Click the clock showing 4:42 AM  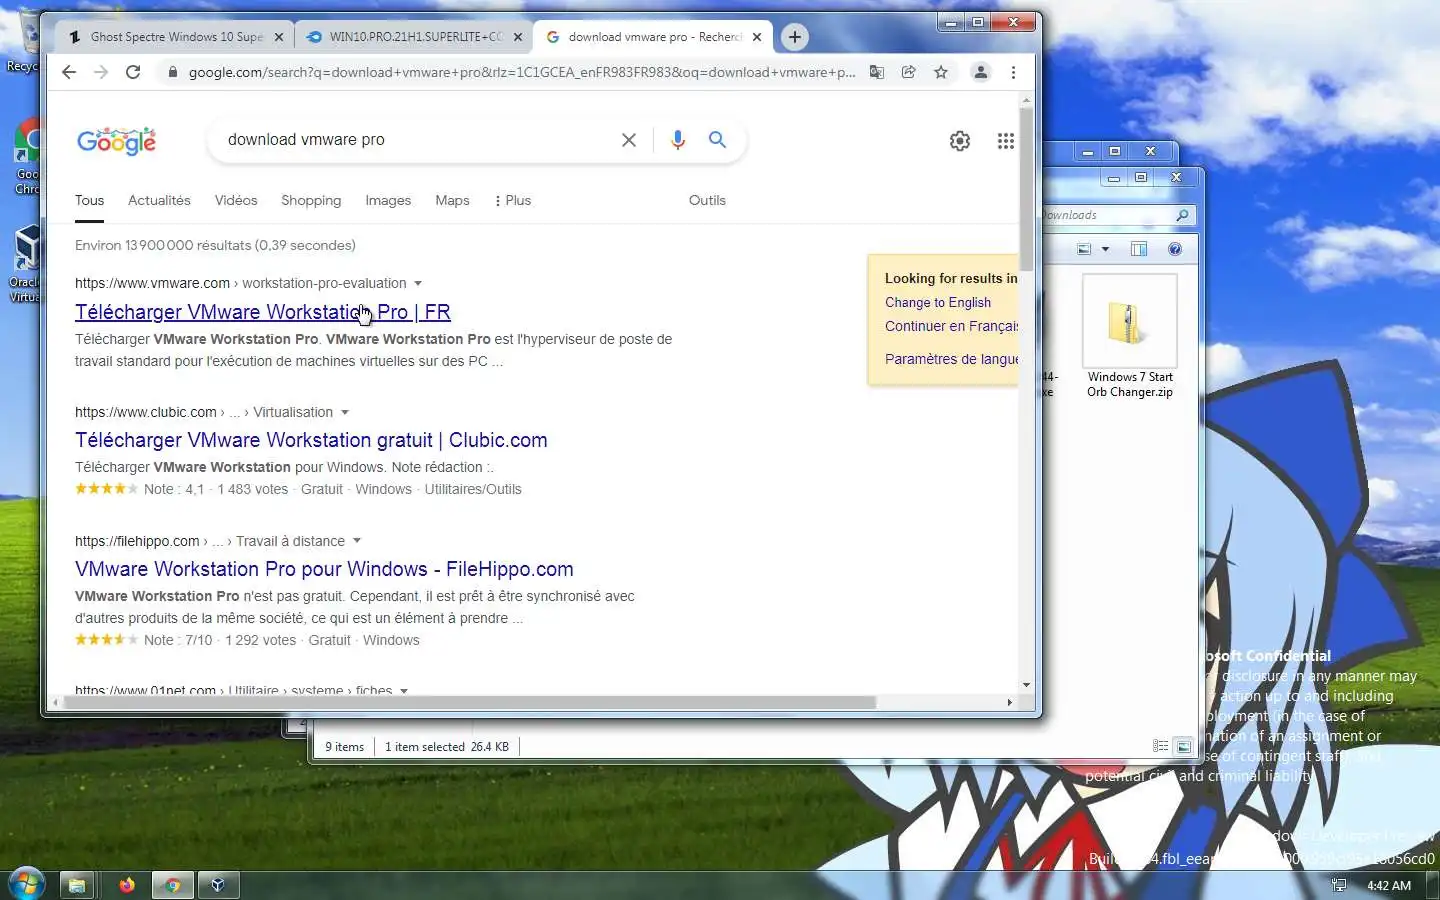pos(1388,885)
